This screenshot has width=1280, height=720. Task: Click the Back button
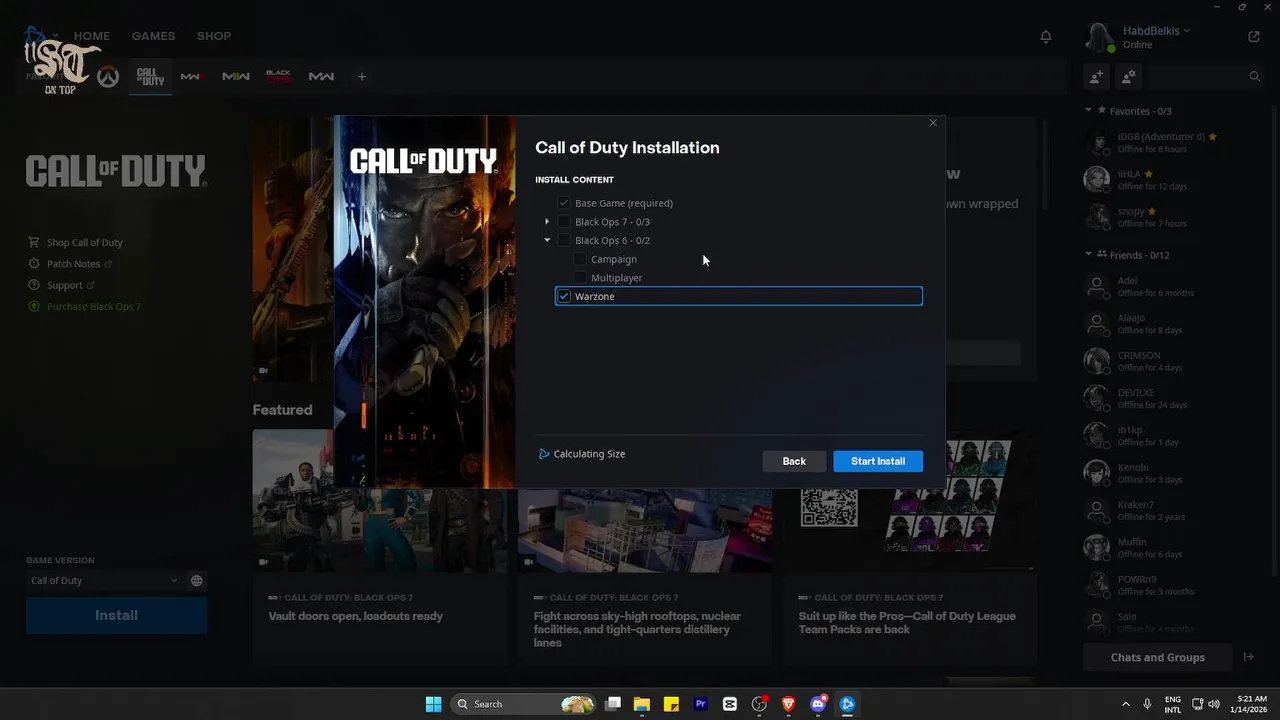pyautogui.click(x=794, y=461)
